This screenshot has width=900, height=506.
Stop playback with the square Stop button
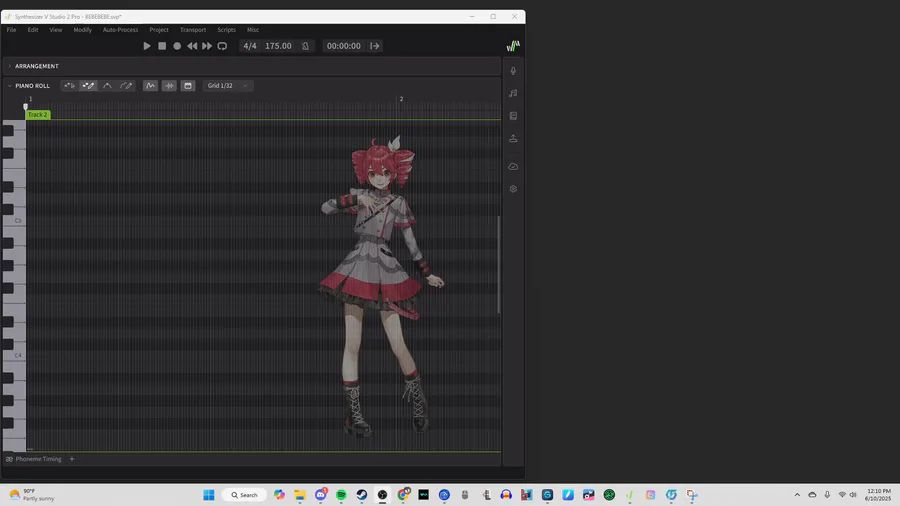tap(162, 46)
